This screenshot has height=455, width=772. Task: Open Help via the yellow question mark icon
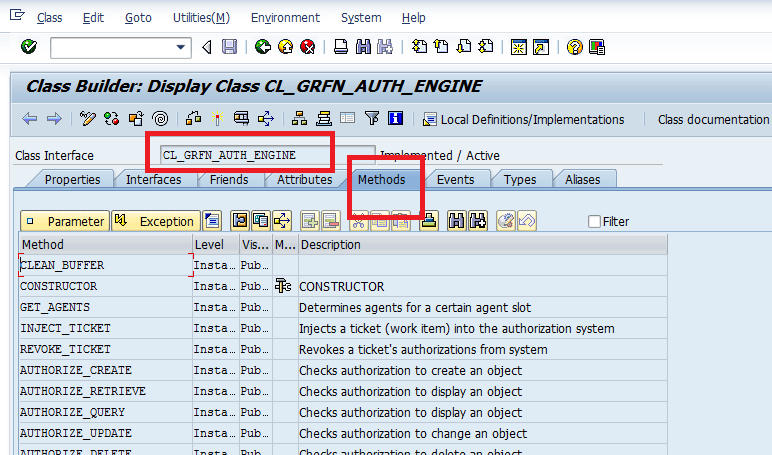pyautogui.click(x=575, y=47)
